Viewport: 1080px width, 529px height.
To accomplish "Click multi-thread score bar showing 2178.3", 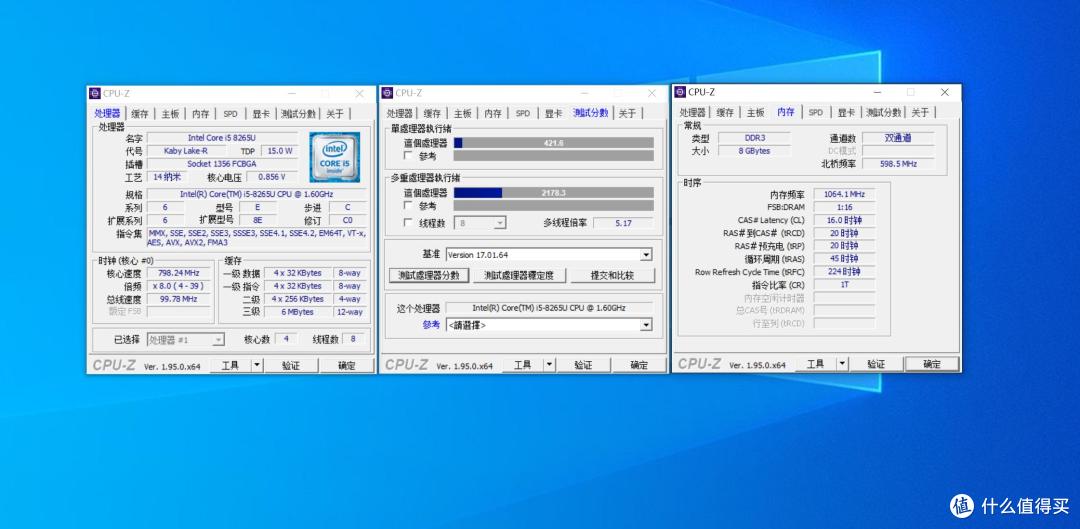I will coord(554,193).
